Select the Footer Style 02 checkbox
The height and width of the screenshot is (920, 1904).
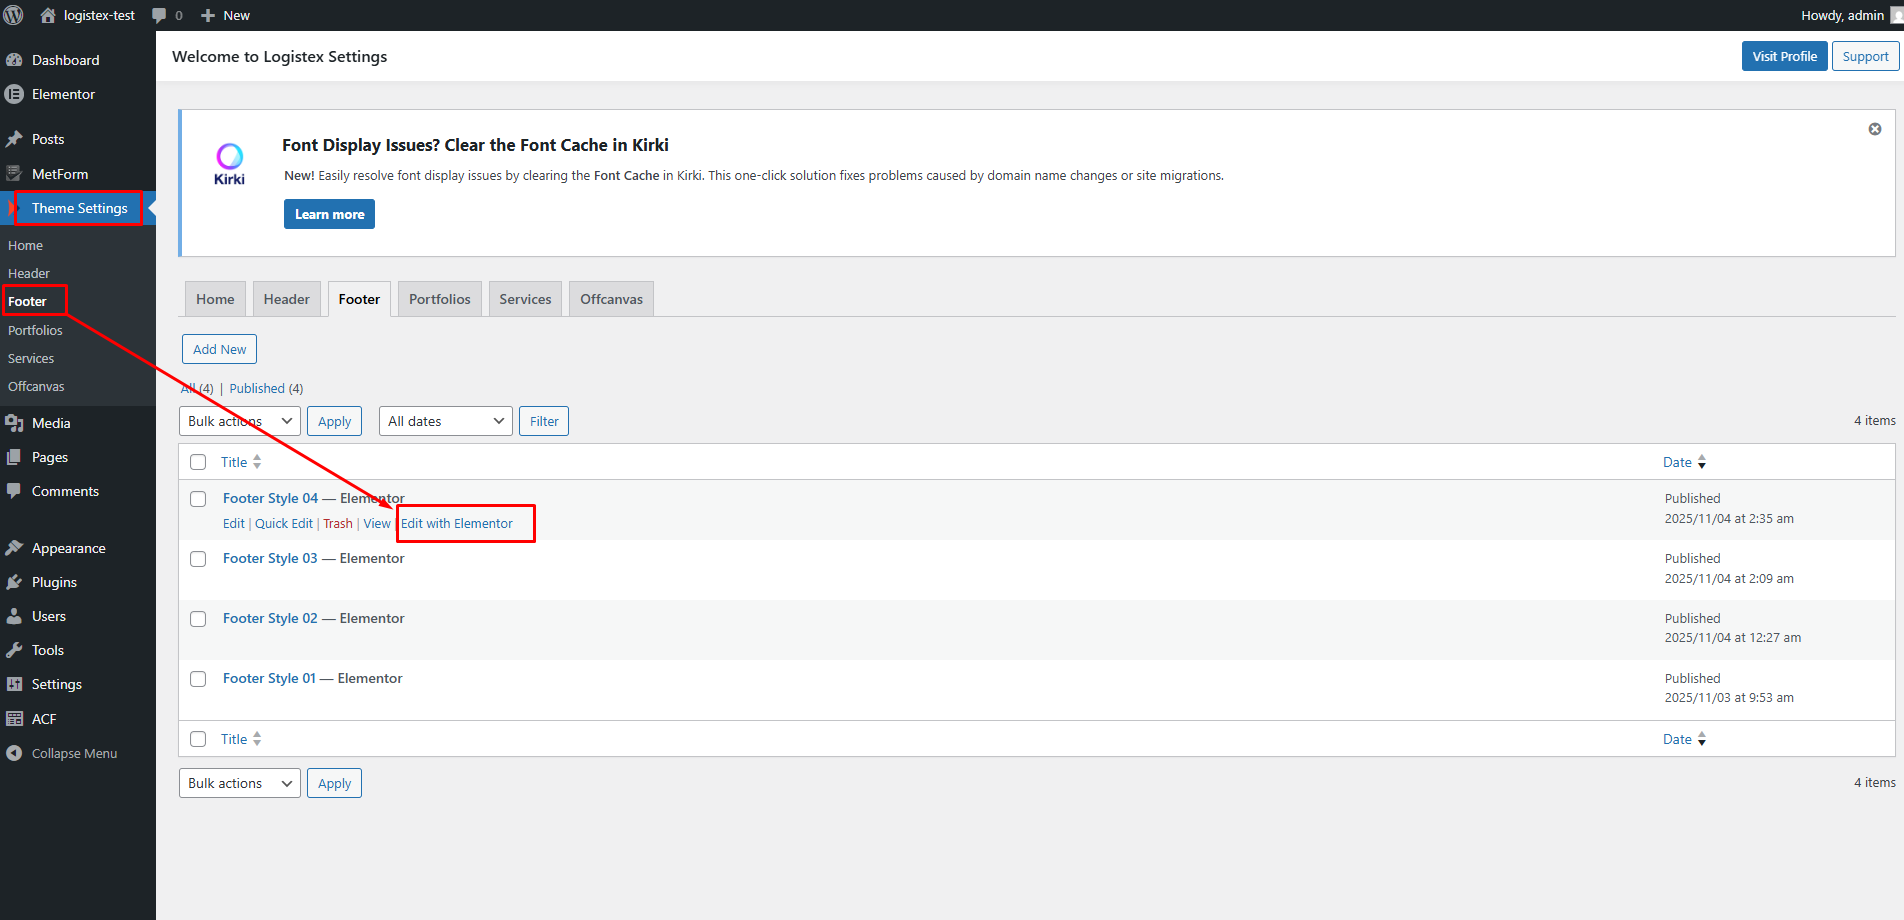198,619
